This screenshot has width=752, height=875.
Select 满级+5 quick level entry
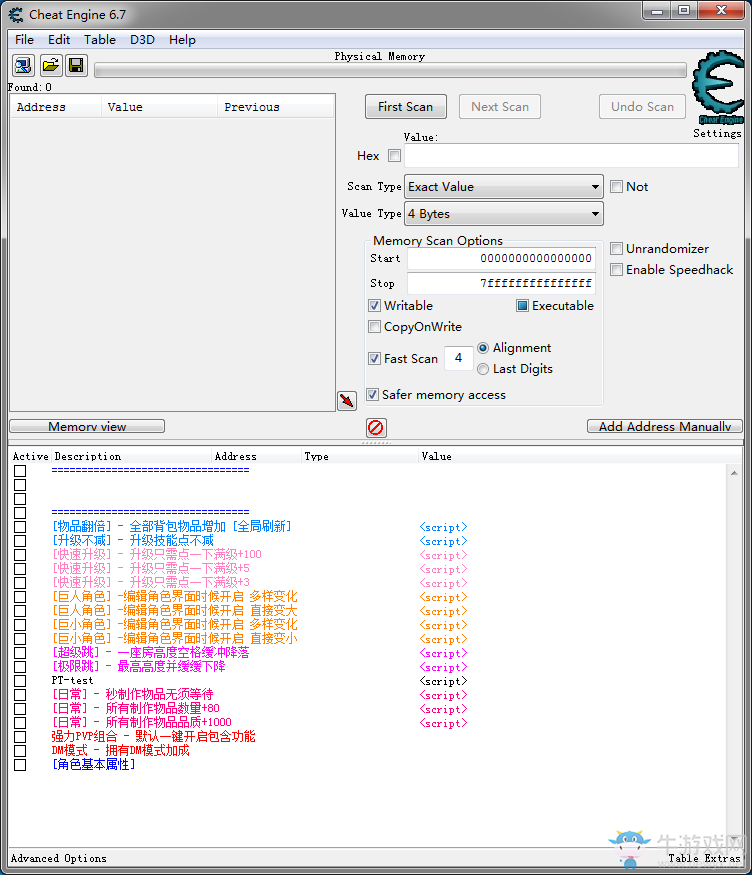[151, 569]
